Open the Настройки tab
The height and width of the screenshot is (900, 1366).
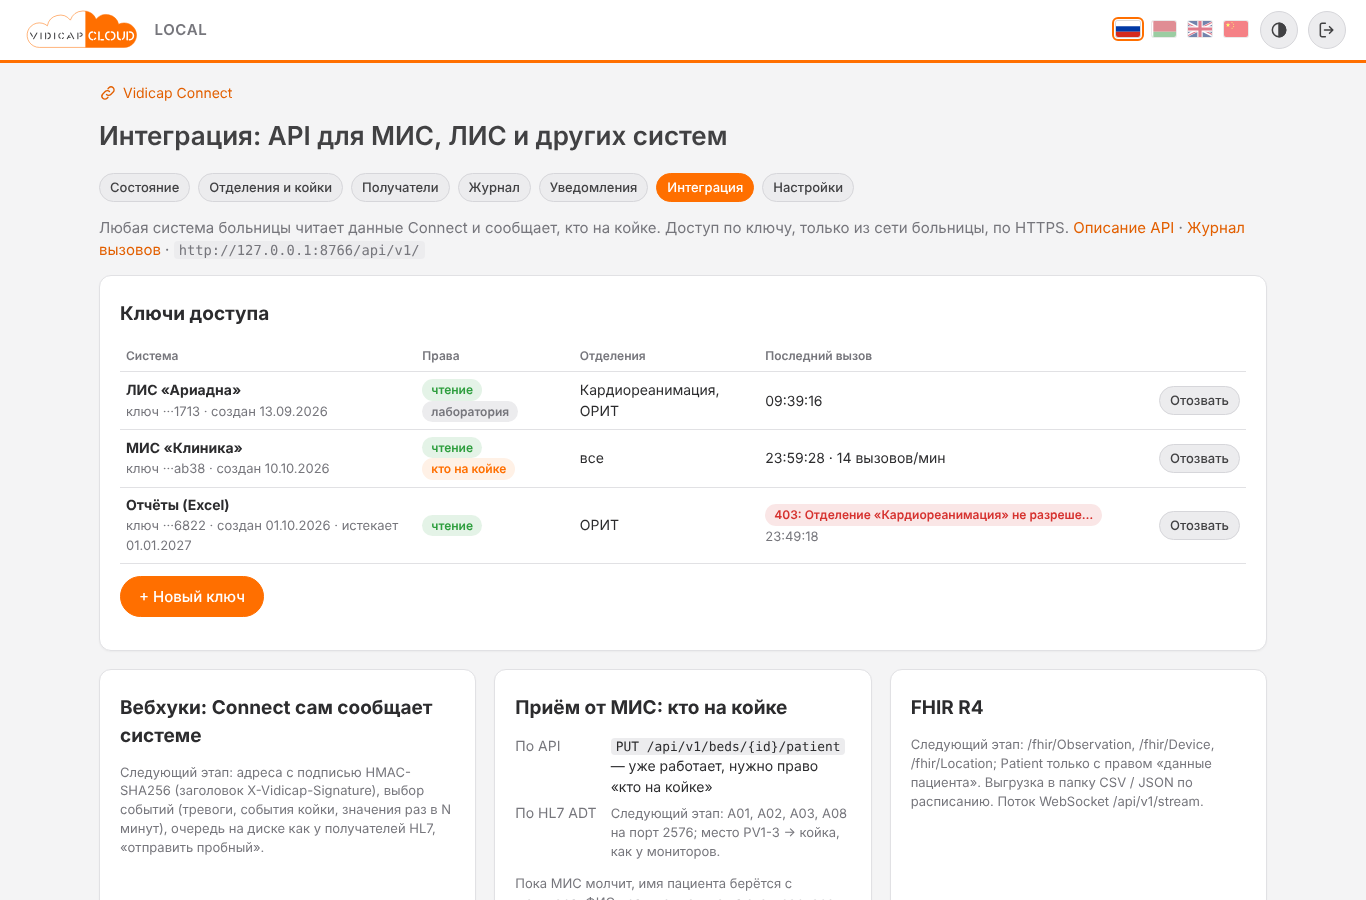pos(808,188)
